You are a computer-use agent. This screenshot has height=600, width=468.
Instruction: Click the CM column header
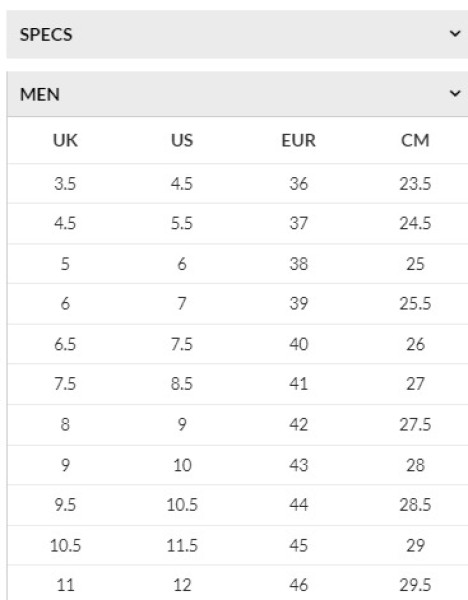coord(415,140)
